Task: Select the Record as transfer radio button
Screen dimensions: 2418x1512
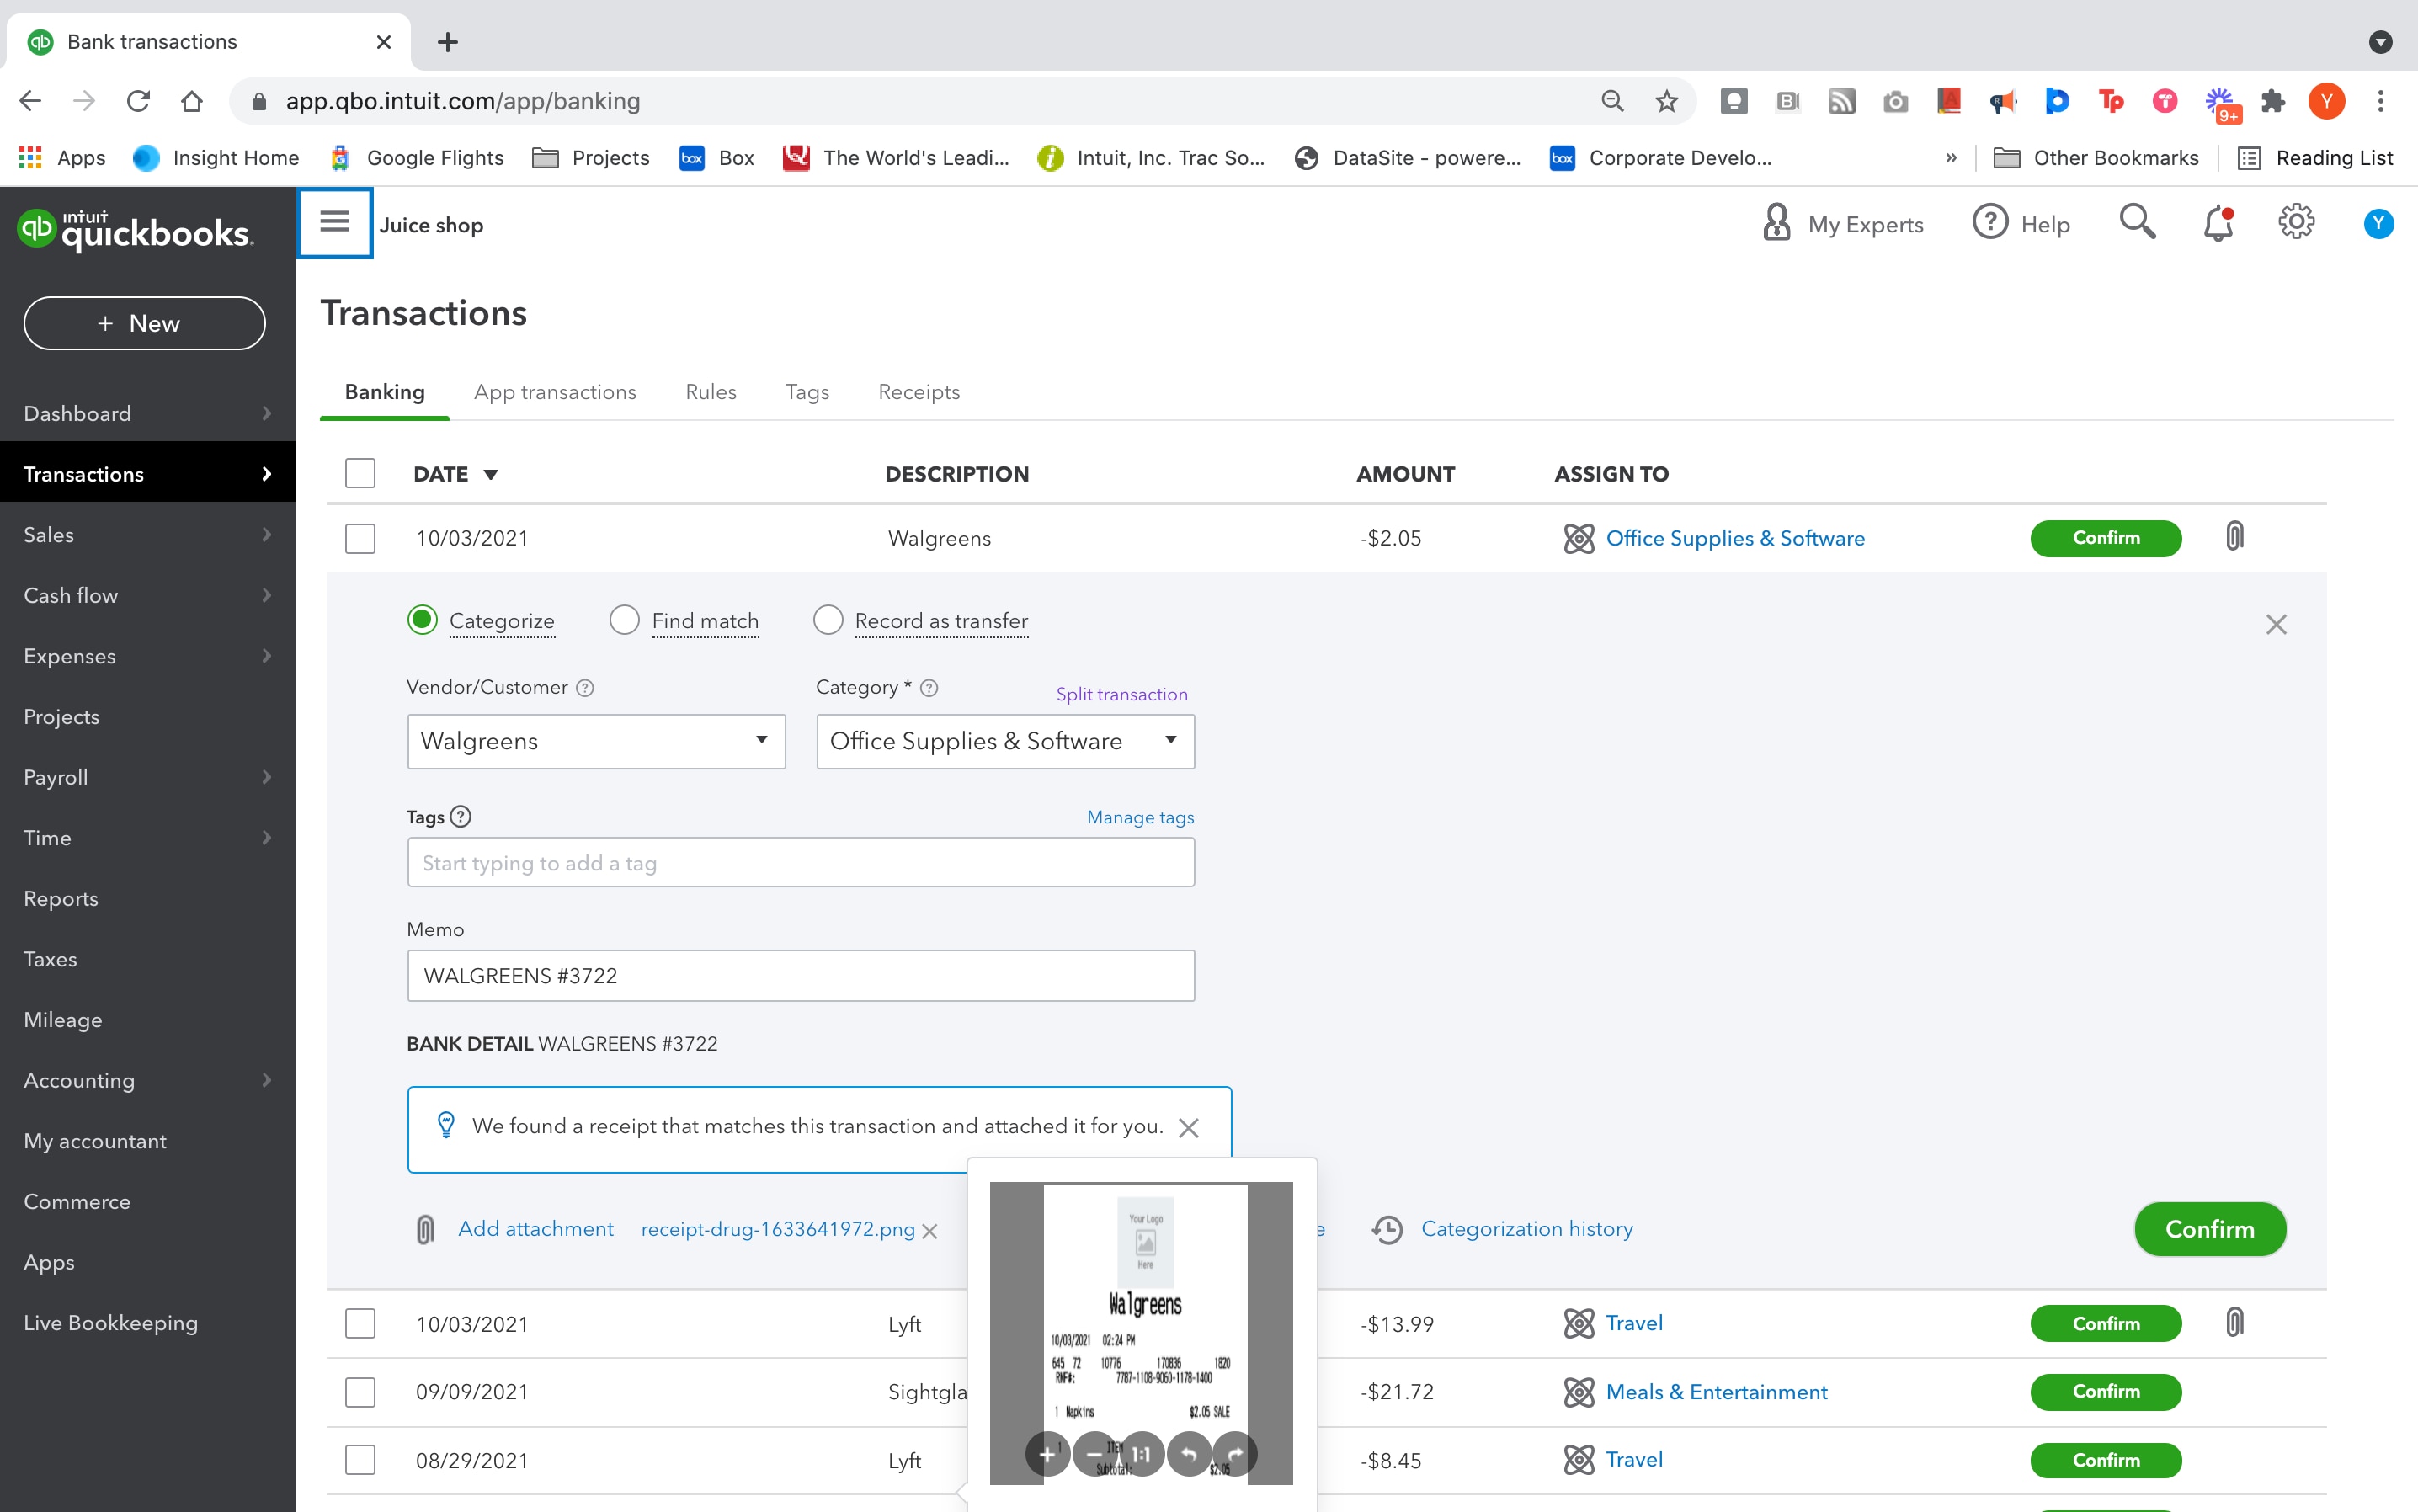Action: coord(828,620)
